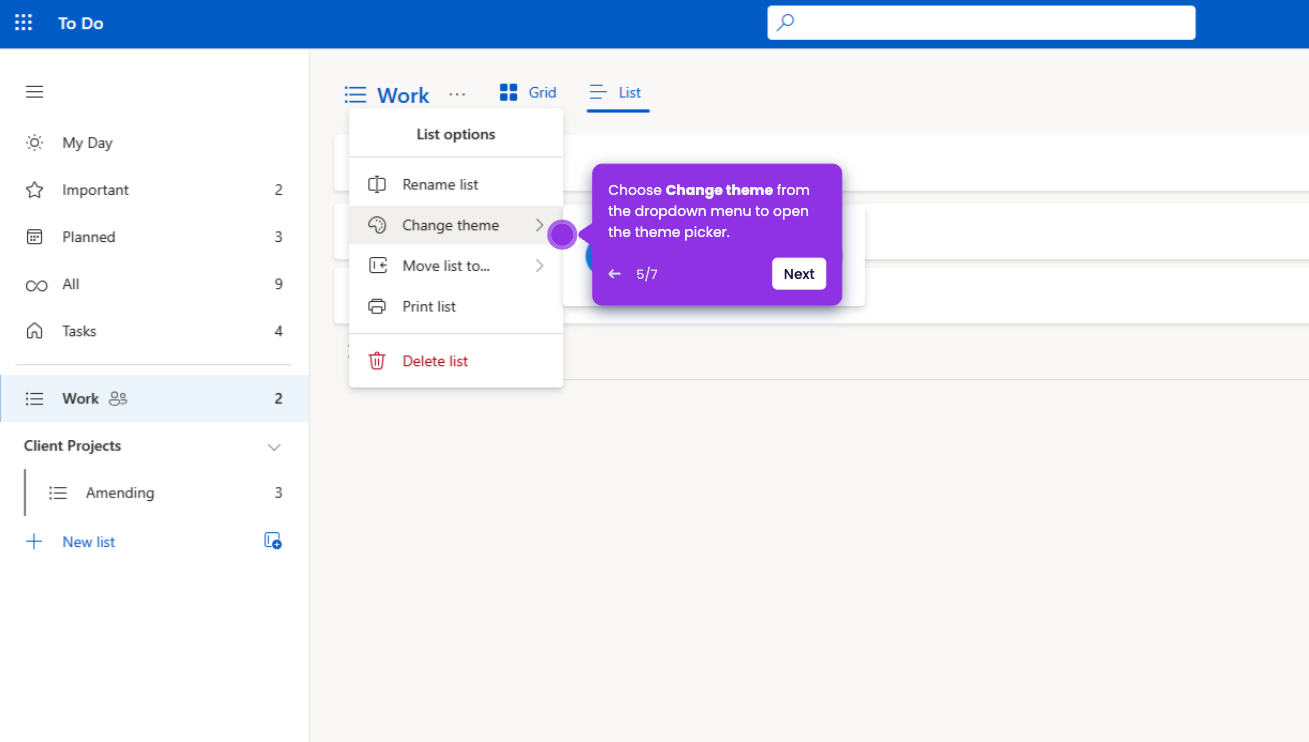Click the All infinity icon
This screenshot has height=742, width=1309.
click(x=36, y=285)
